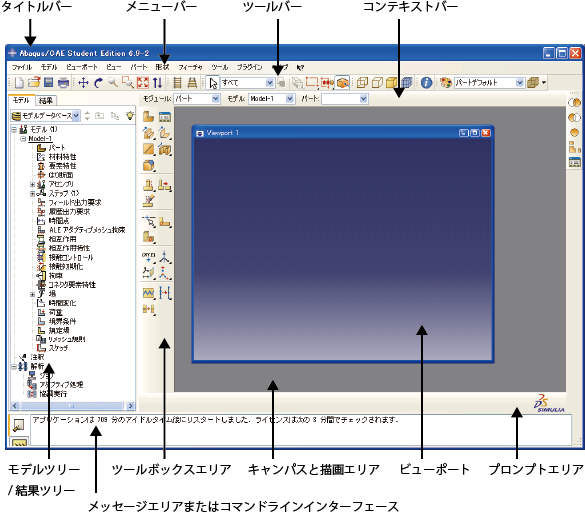Expand the アセンブリ tree node
Image resolution: width=585 pixels, height=516 pixels.
pyautogui.click(x=33, y=184)
